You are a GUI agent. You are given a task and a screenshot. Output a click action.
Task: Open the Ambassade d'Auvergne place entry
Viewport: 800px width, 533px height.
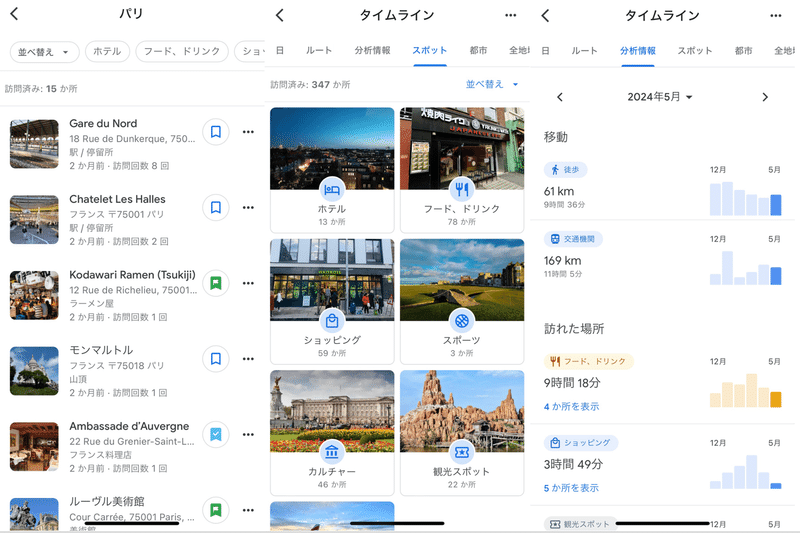tap(132, 447)
